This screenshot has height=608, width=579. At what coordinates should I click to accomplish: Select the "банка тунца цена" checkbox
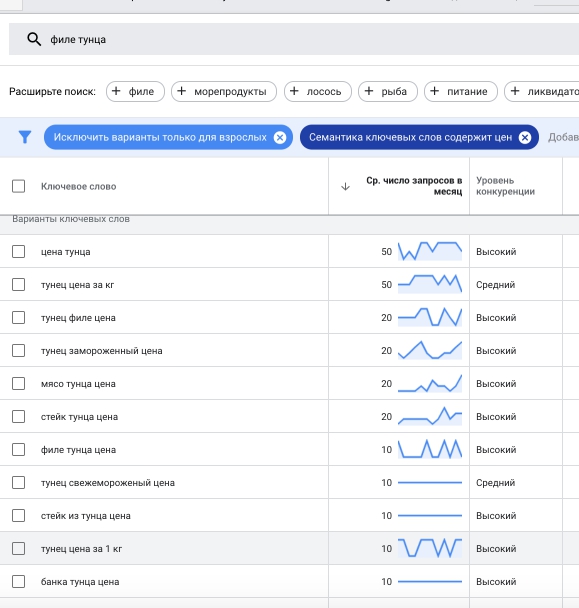click(19, 582)
